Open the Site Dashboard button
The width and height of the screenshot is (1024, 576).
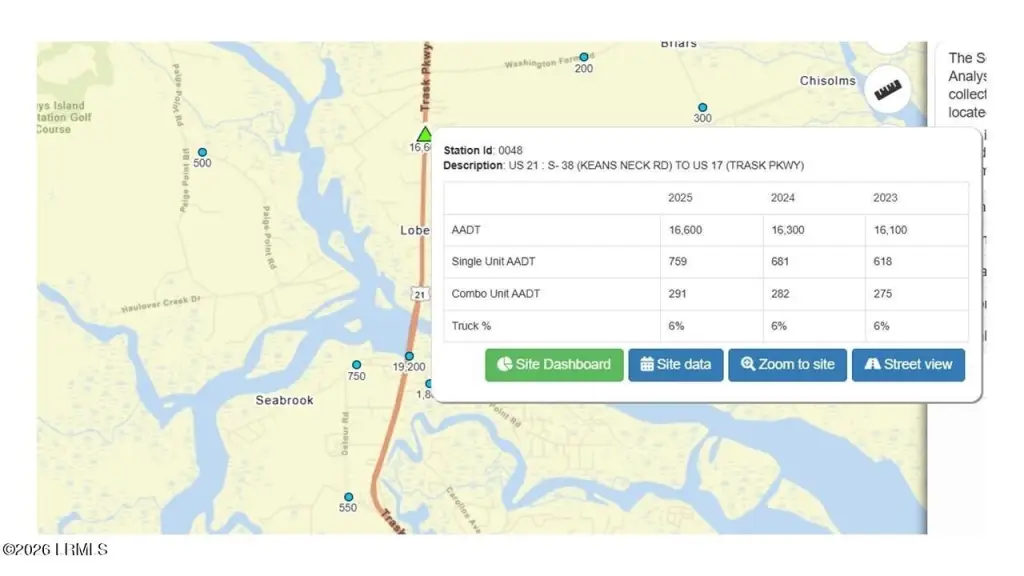click(554, 364)
